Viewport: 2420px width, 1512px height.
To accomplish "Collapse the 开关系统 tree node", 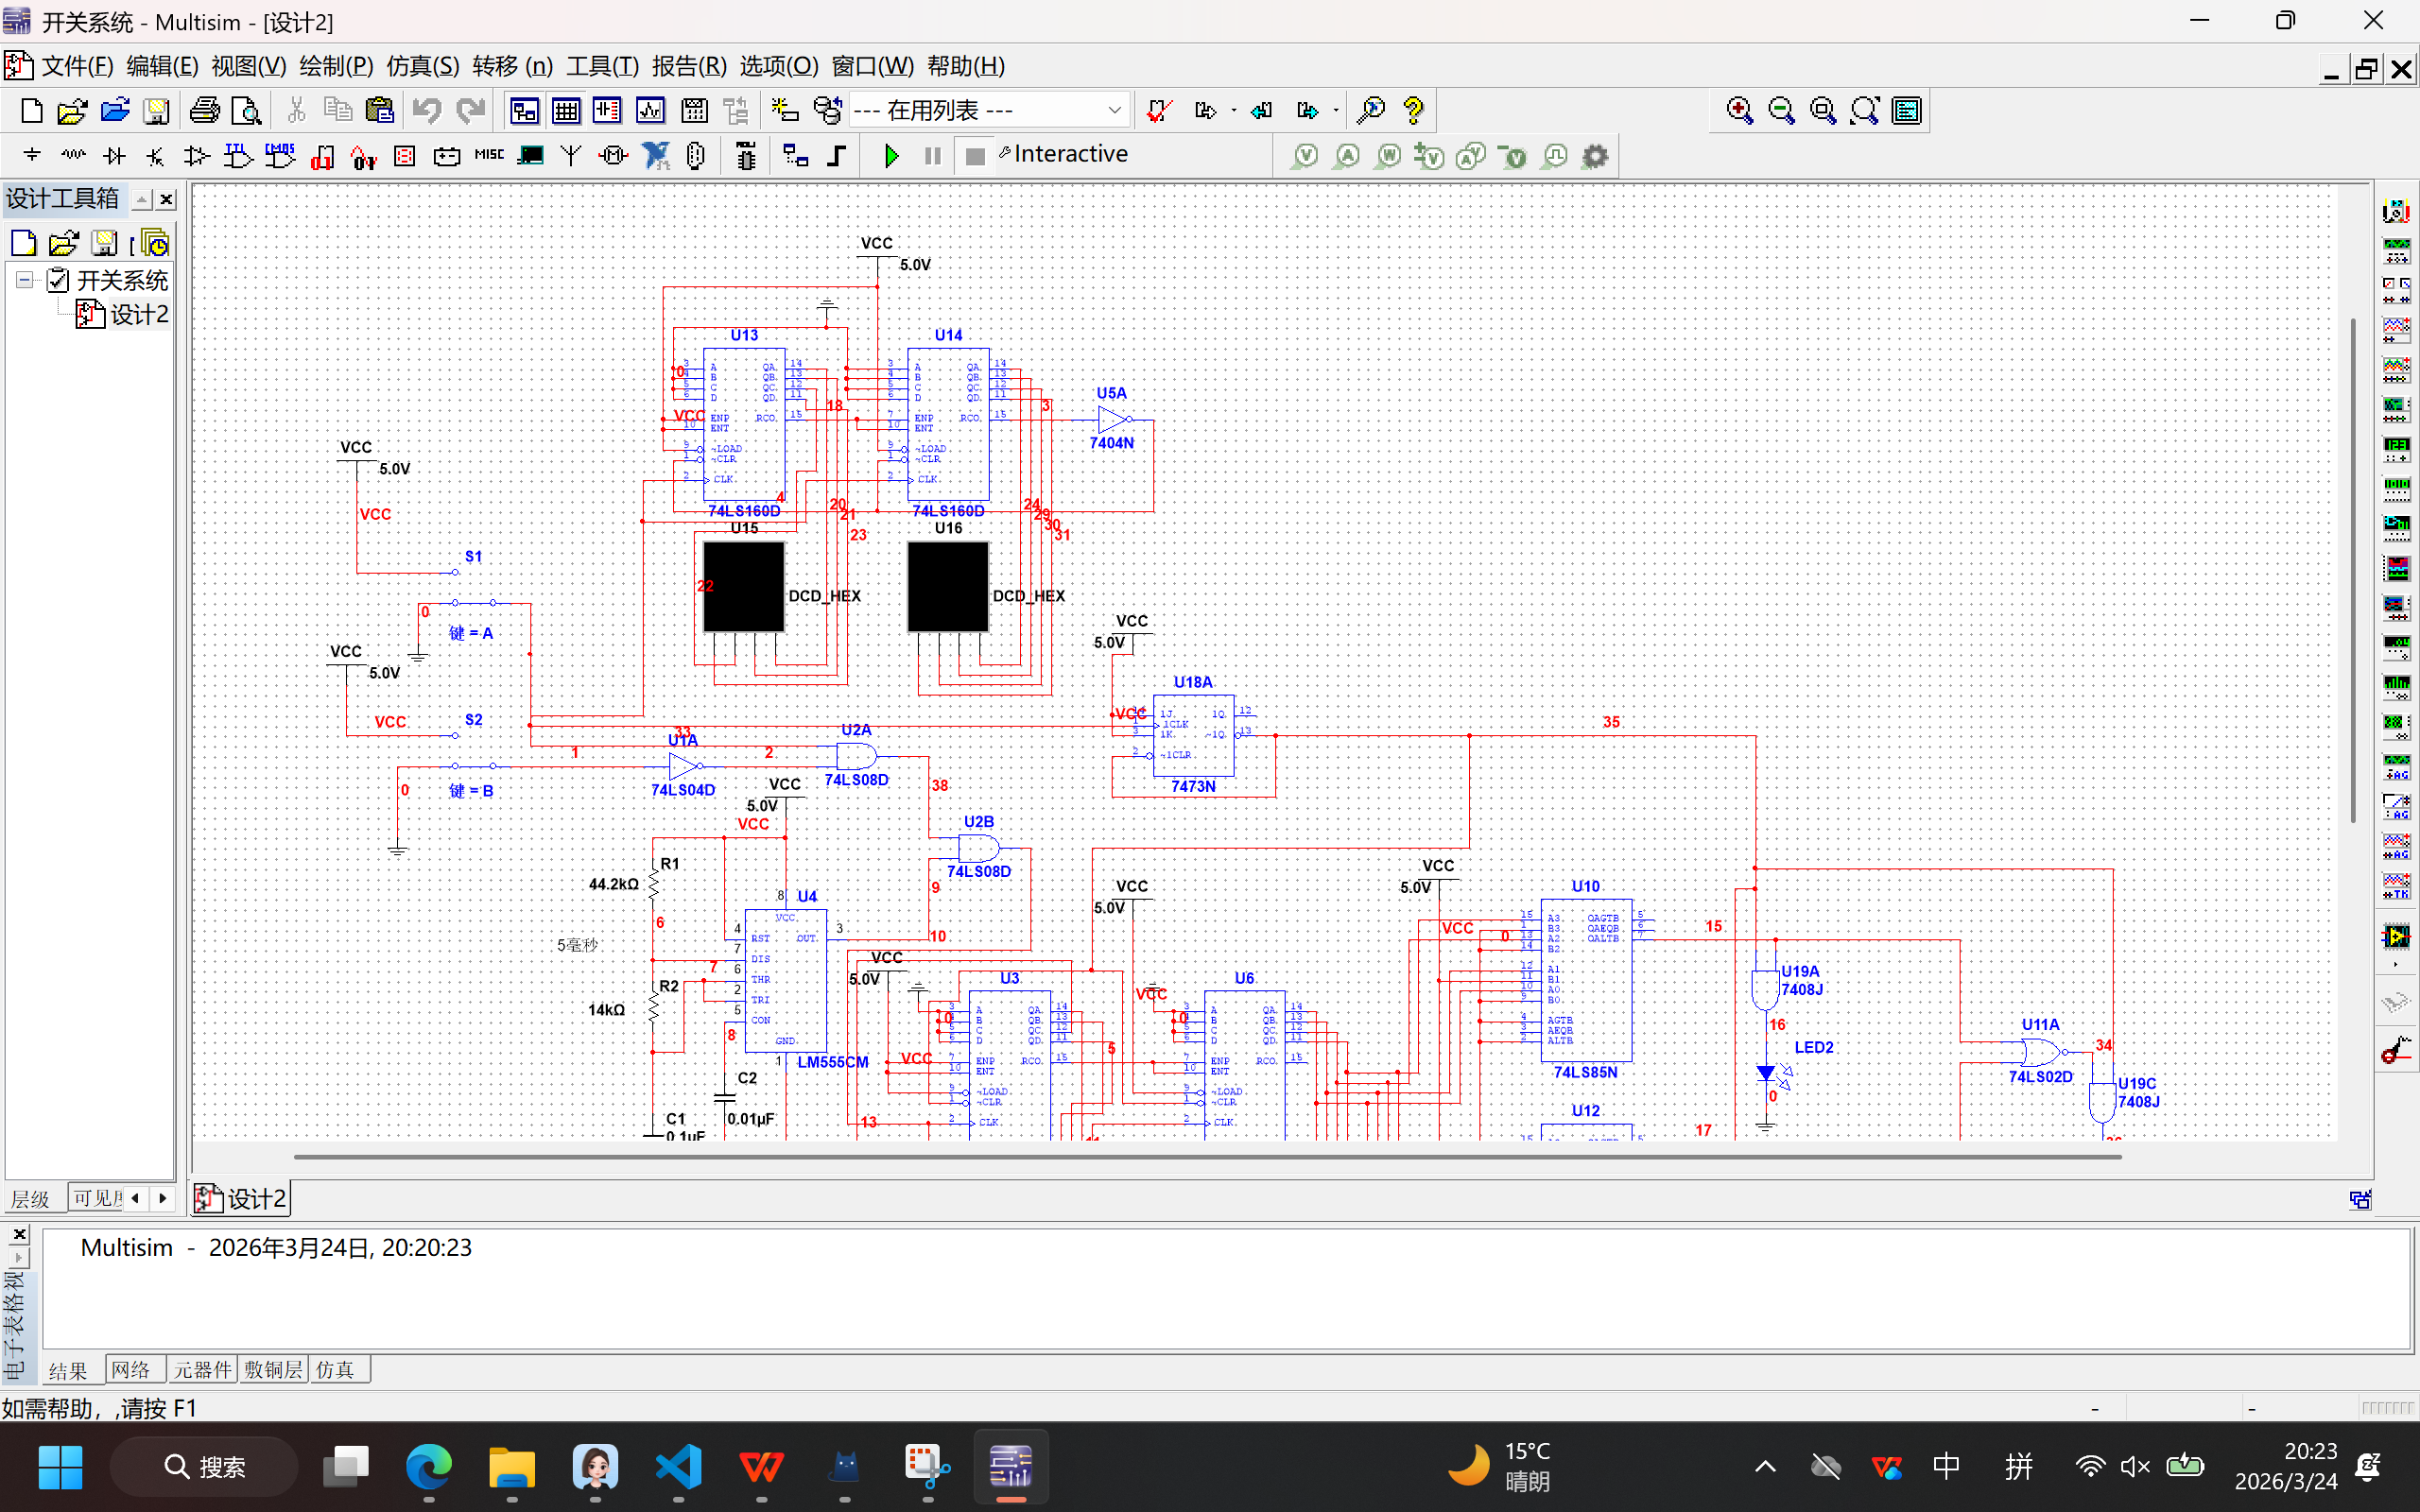I will [25, 280].
